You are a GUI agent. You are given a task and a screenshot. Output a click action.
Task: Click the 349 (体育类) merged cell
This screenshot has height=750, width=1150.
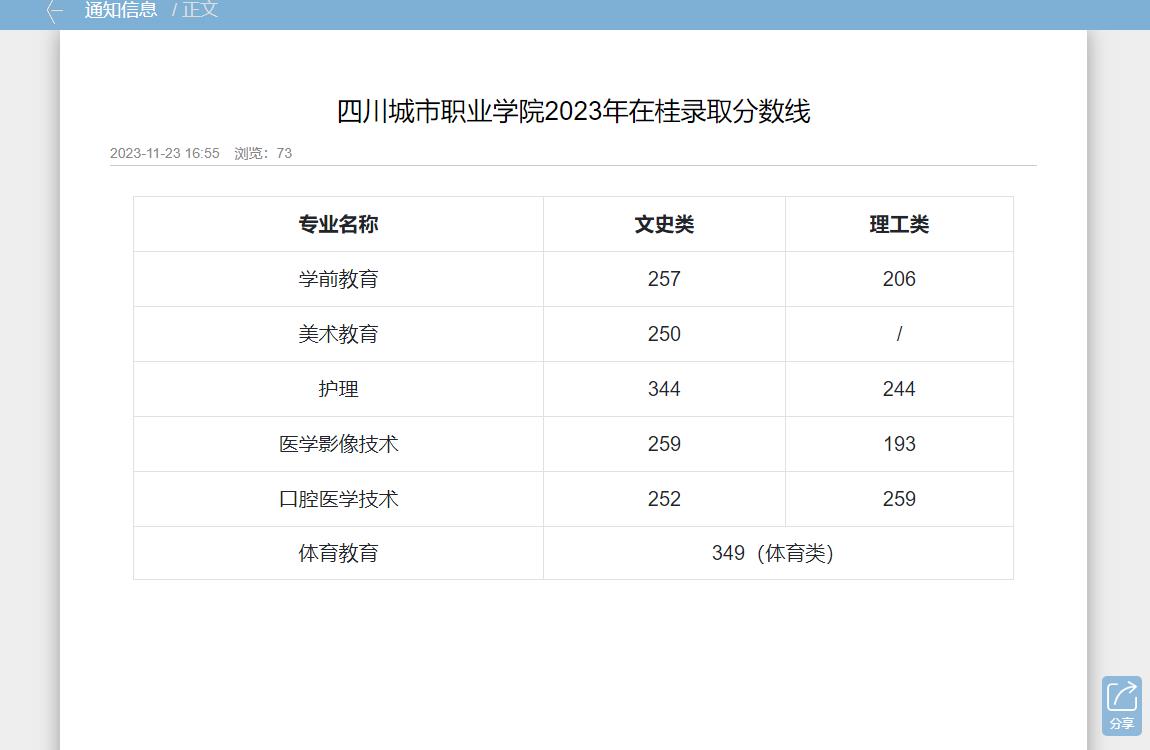tap(778, 554)
